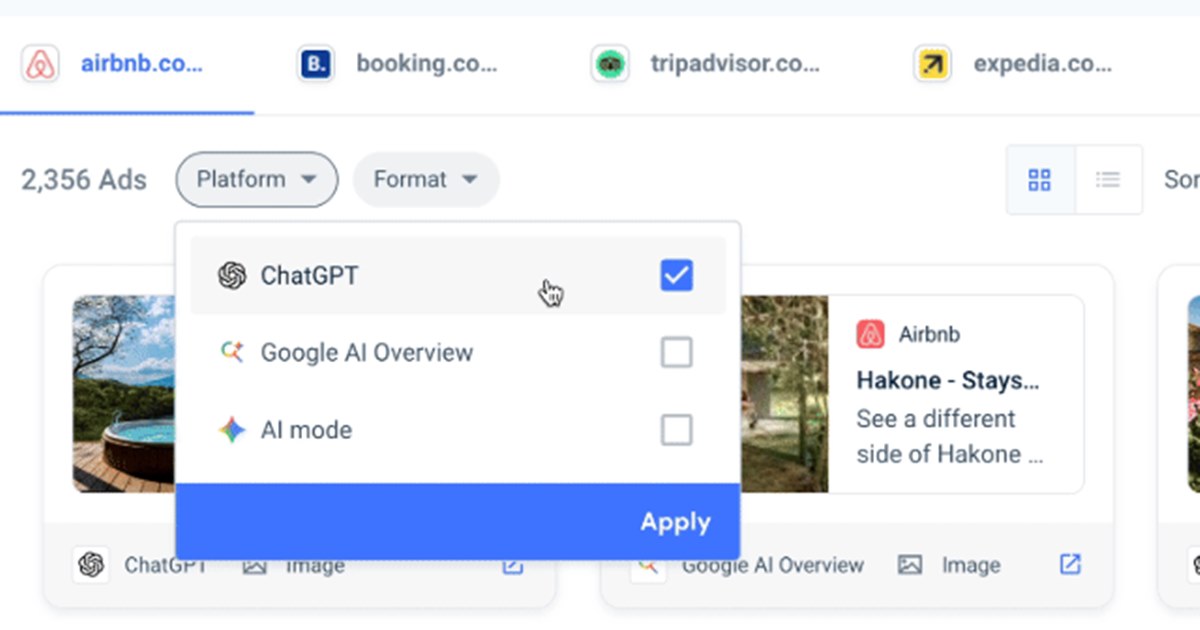The image size is (1200, 630).
Task: Click the Airbnb logo in Hakone ad
Action: [871, 334]
